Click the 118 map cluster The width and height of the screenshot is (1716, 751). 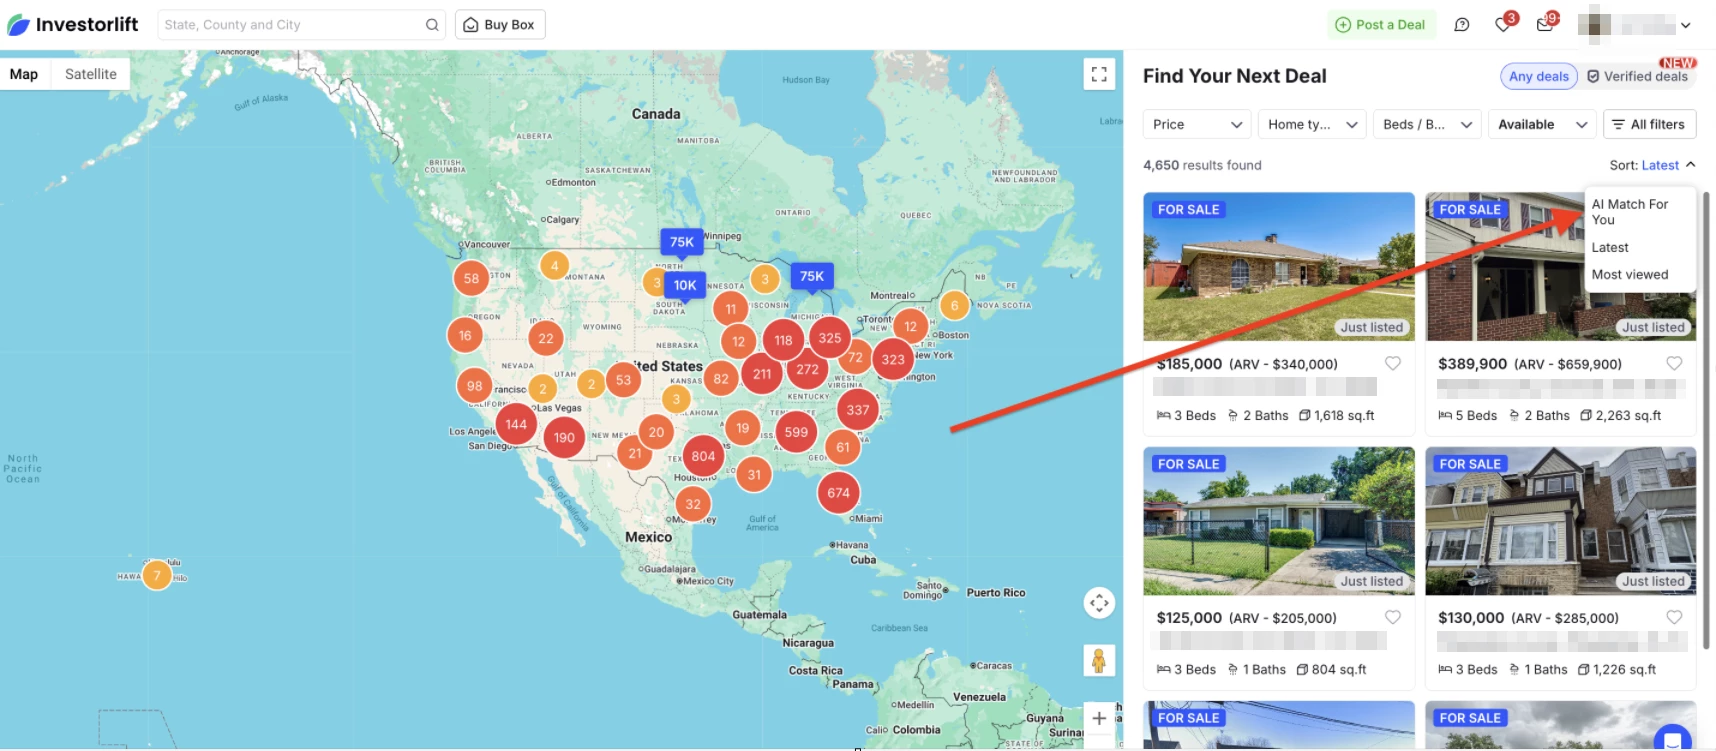[x=783, y=340]
